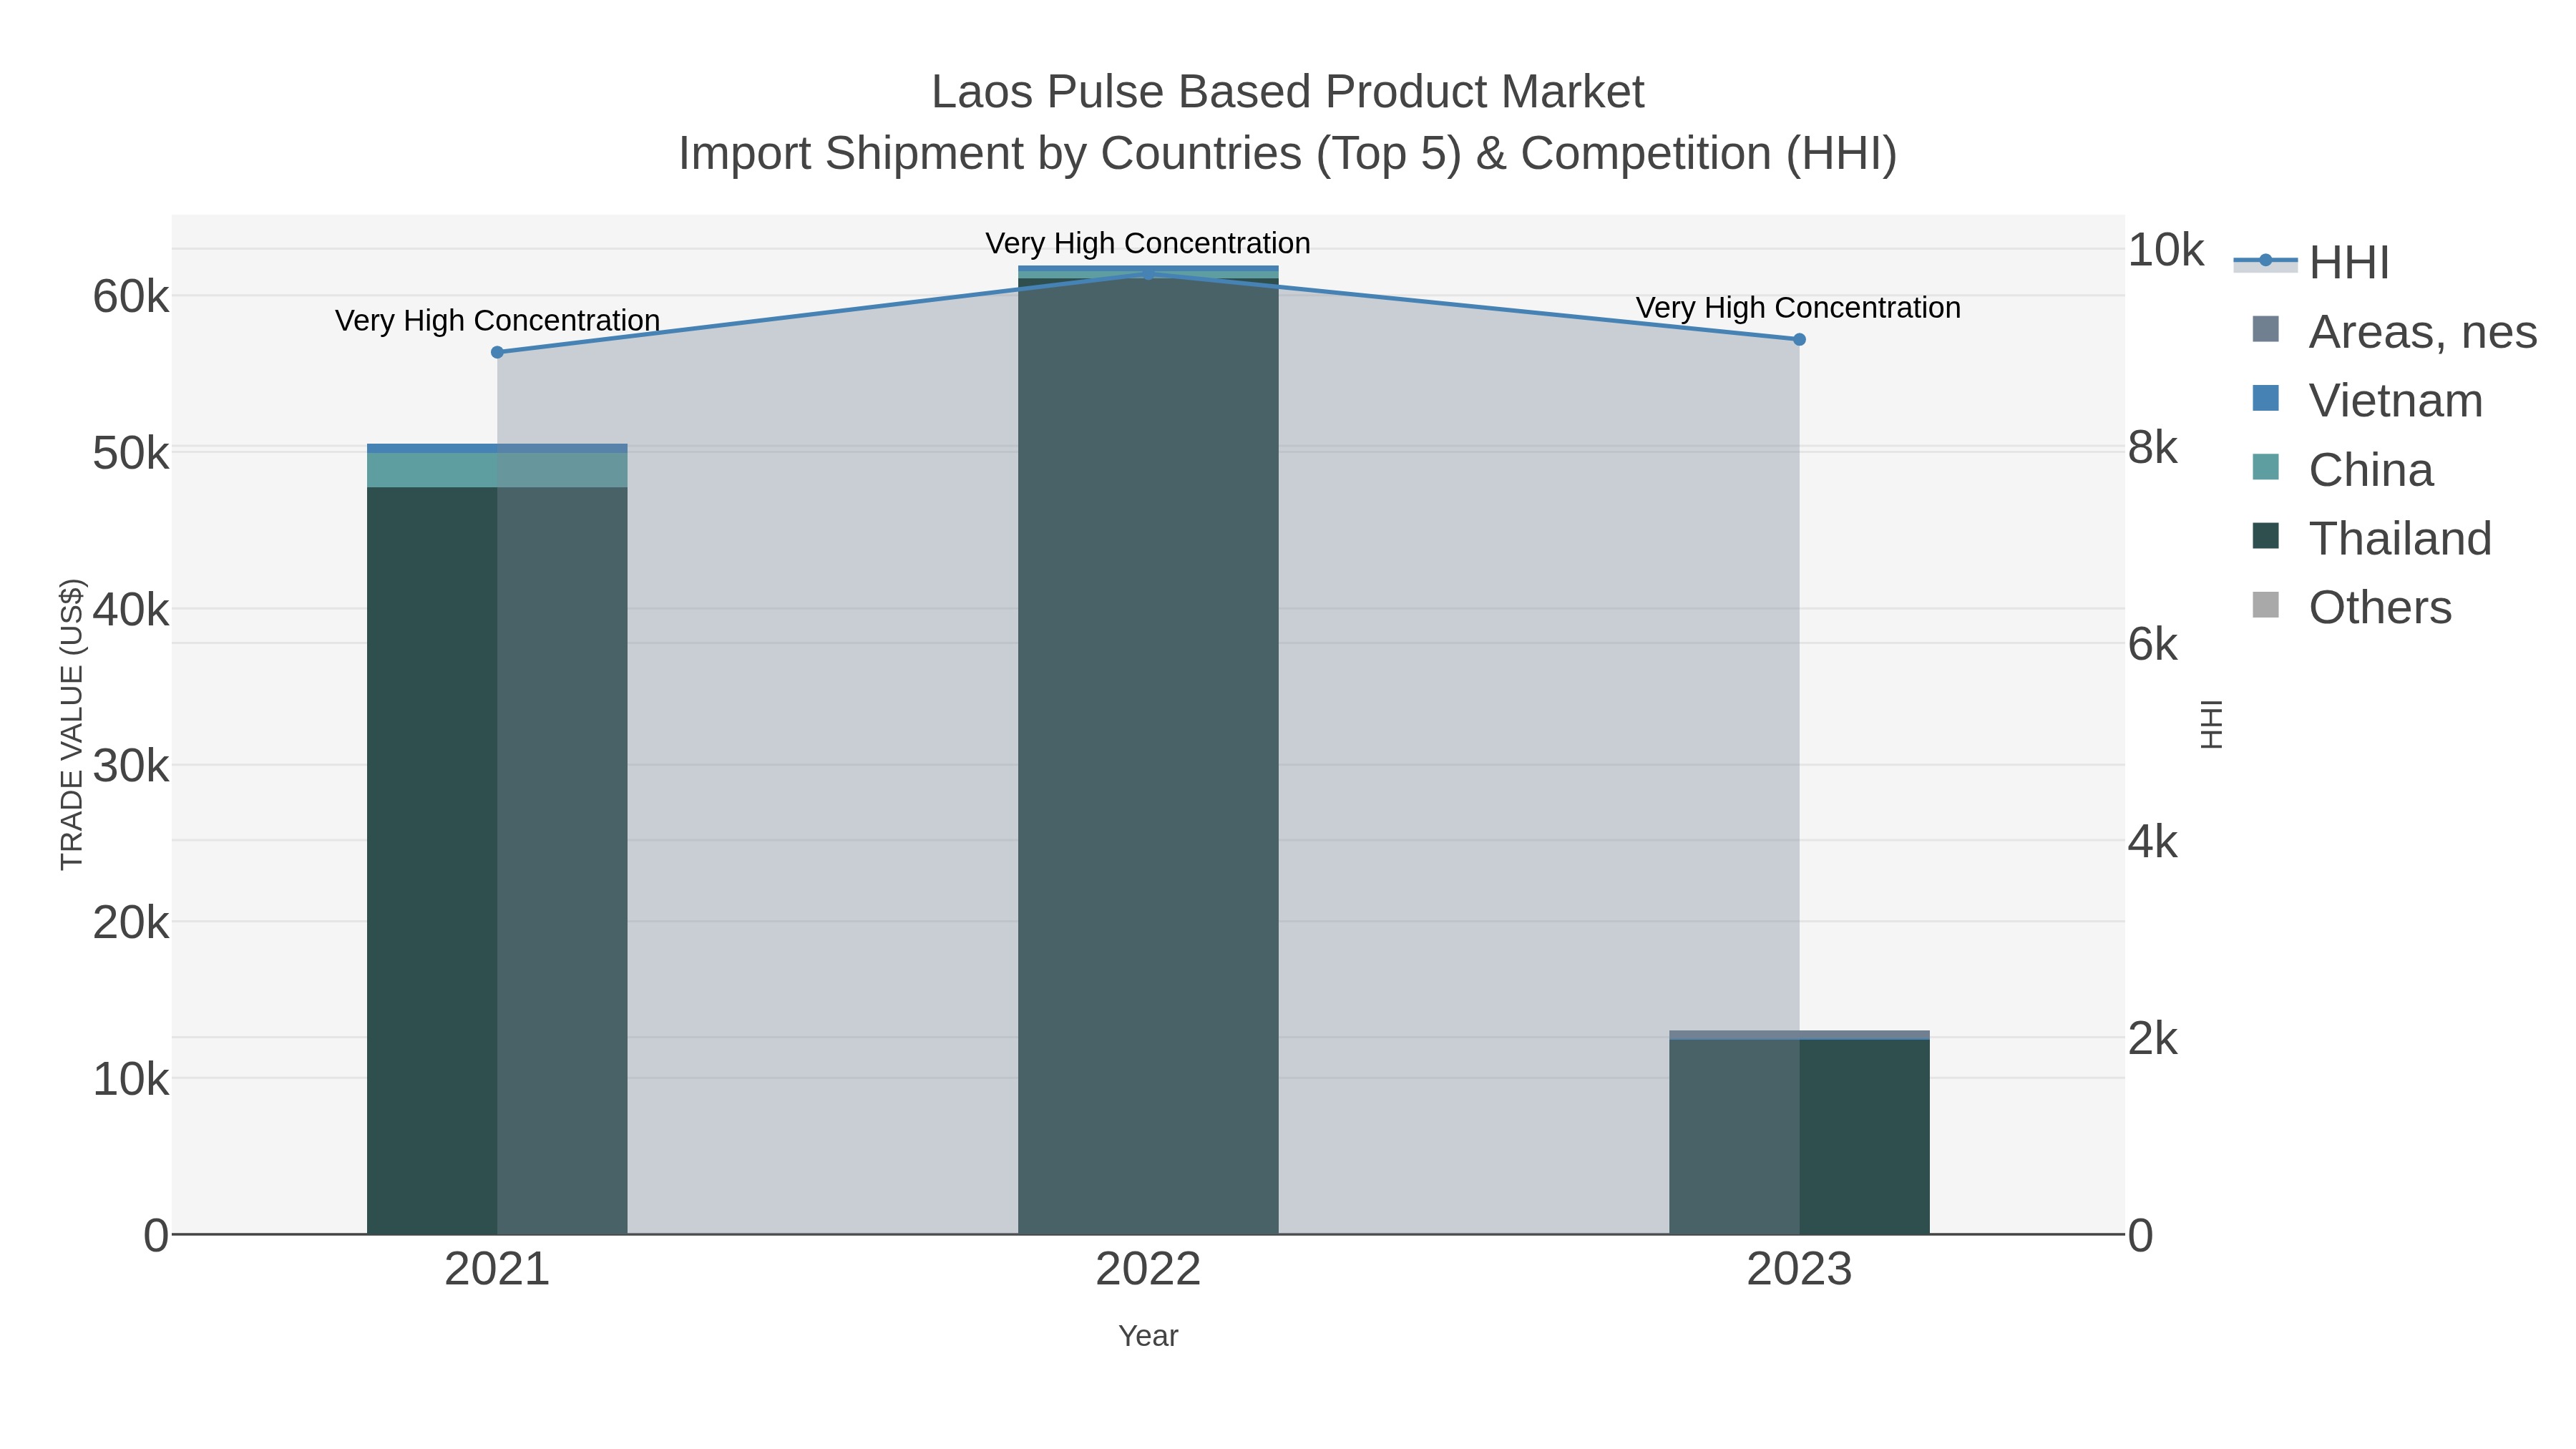Click the 2022 Thailand bar

[x=1148, y=755]
